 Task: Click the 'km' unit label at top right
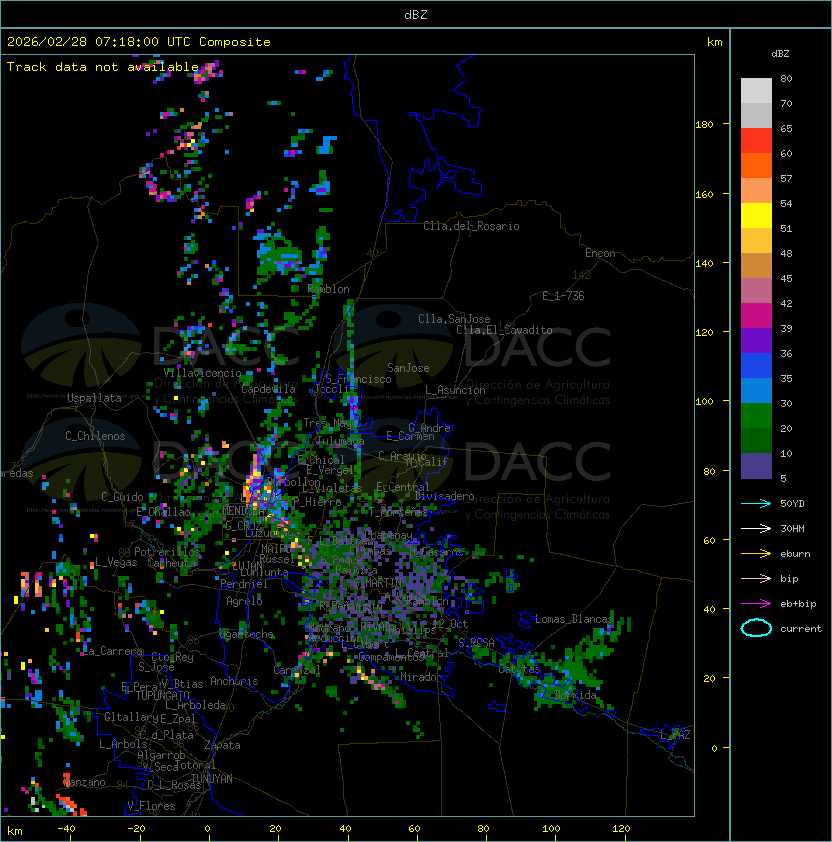coord(714,42)
